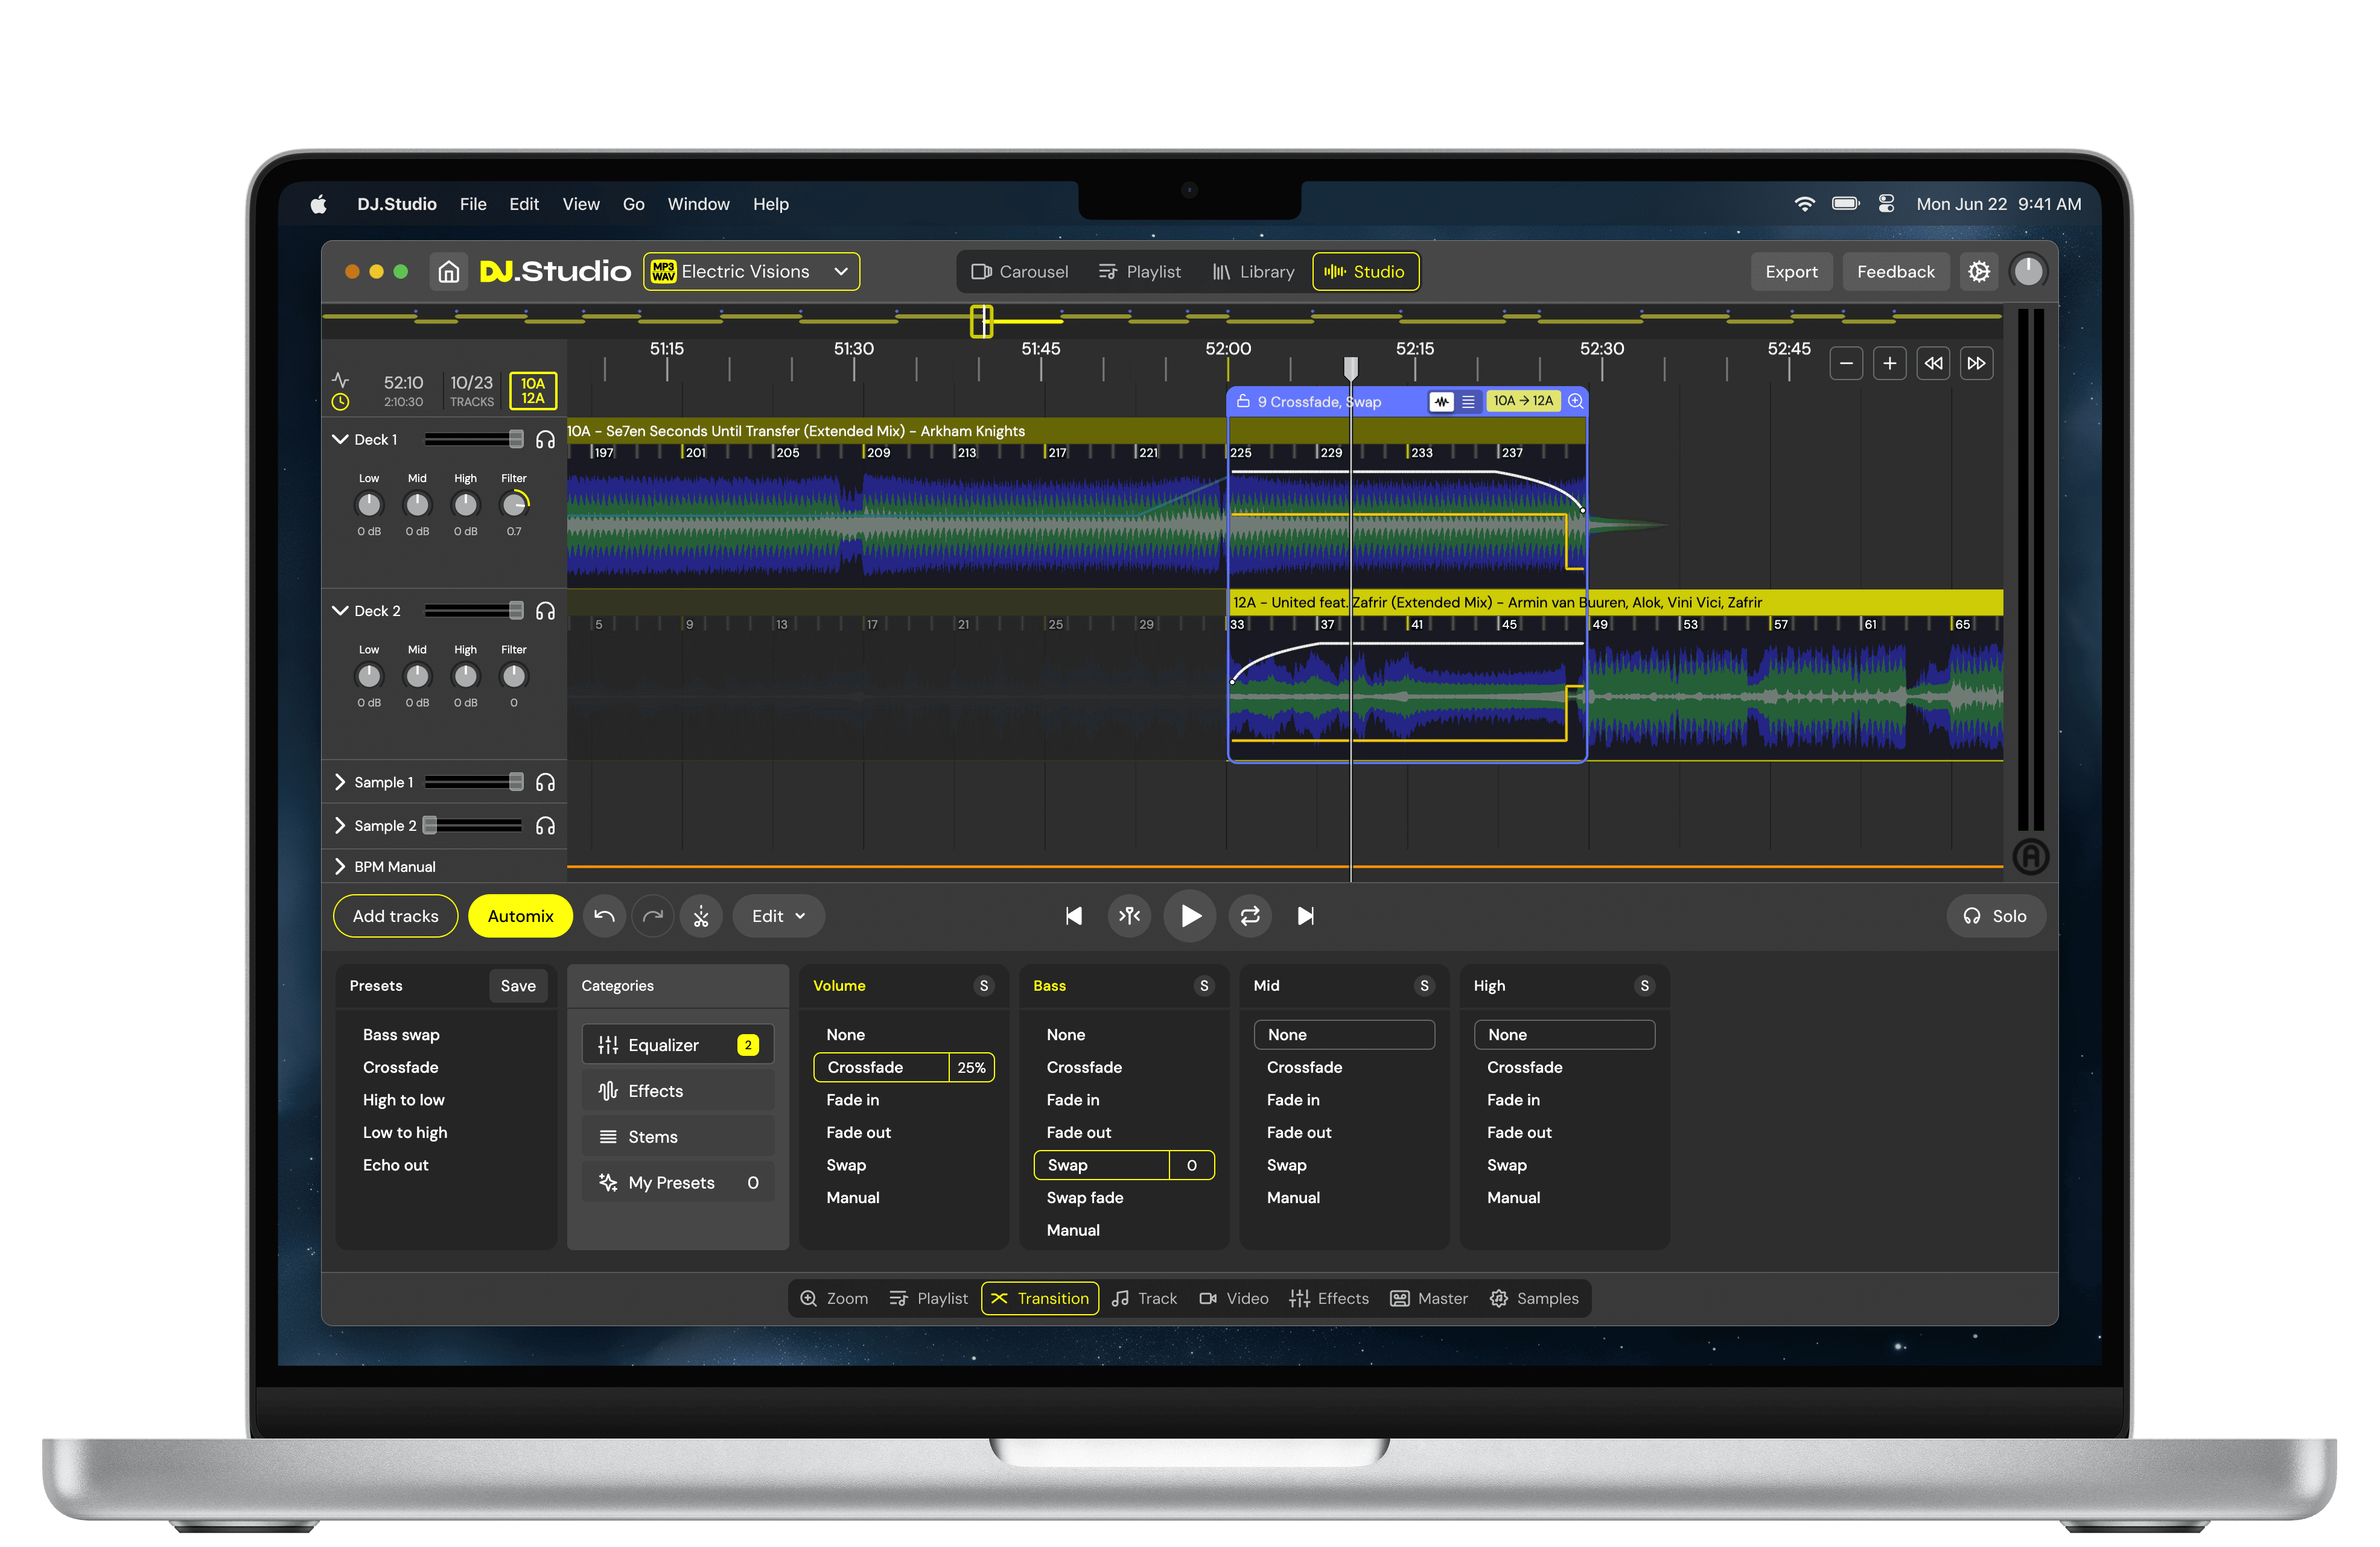Click the split track scissors icon

[701, 916]
